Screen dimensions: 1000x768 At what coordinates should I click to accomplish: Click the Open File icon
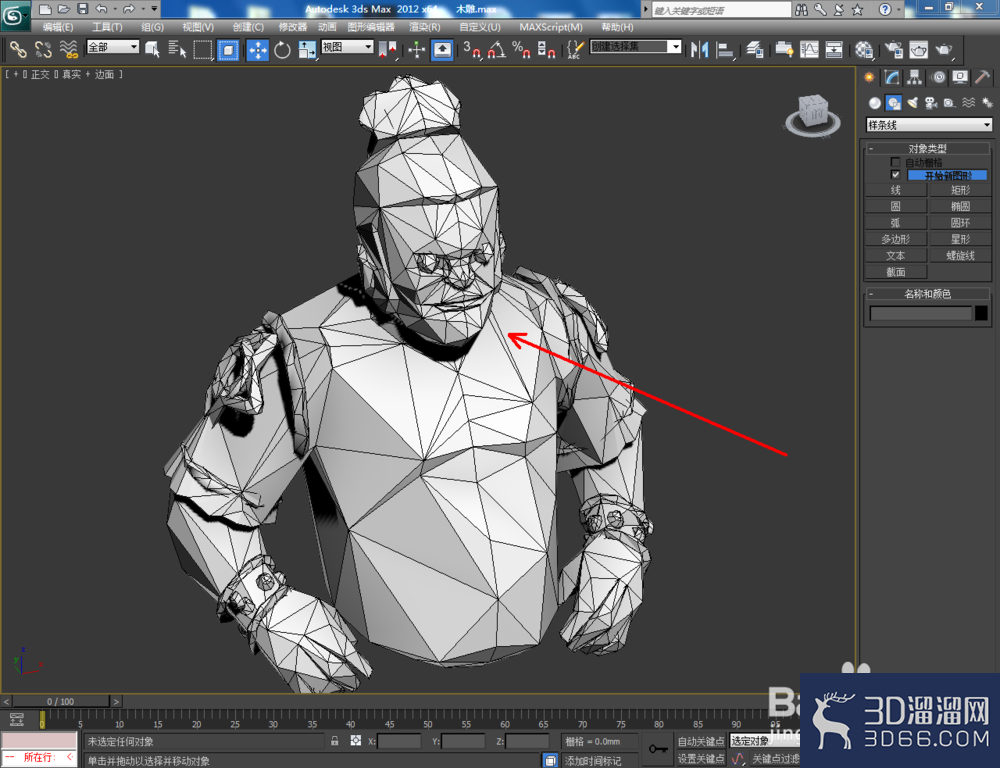point(63,9)
